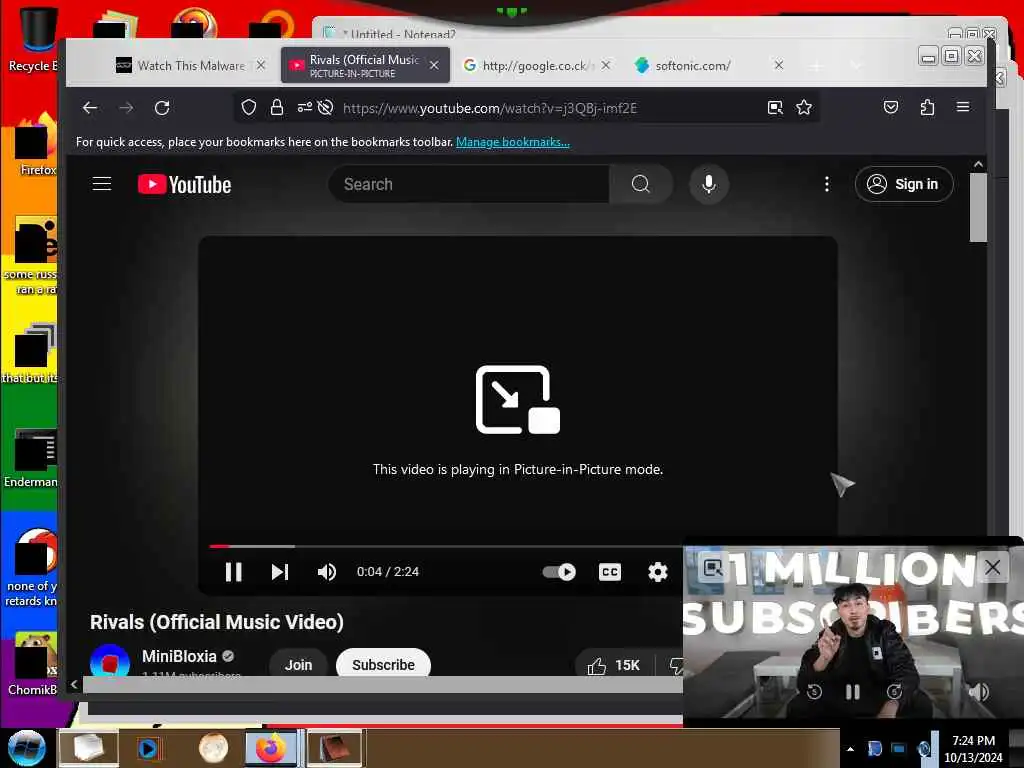Seek on the YouTube video progress bar
Screen dimensions: 1024x768
pyautogui.click(x=445, y=545)
